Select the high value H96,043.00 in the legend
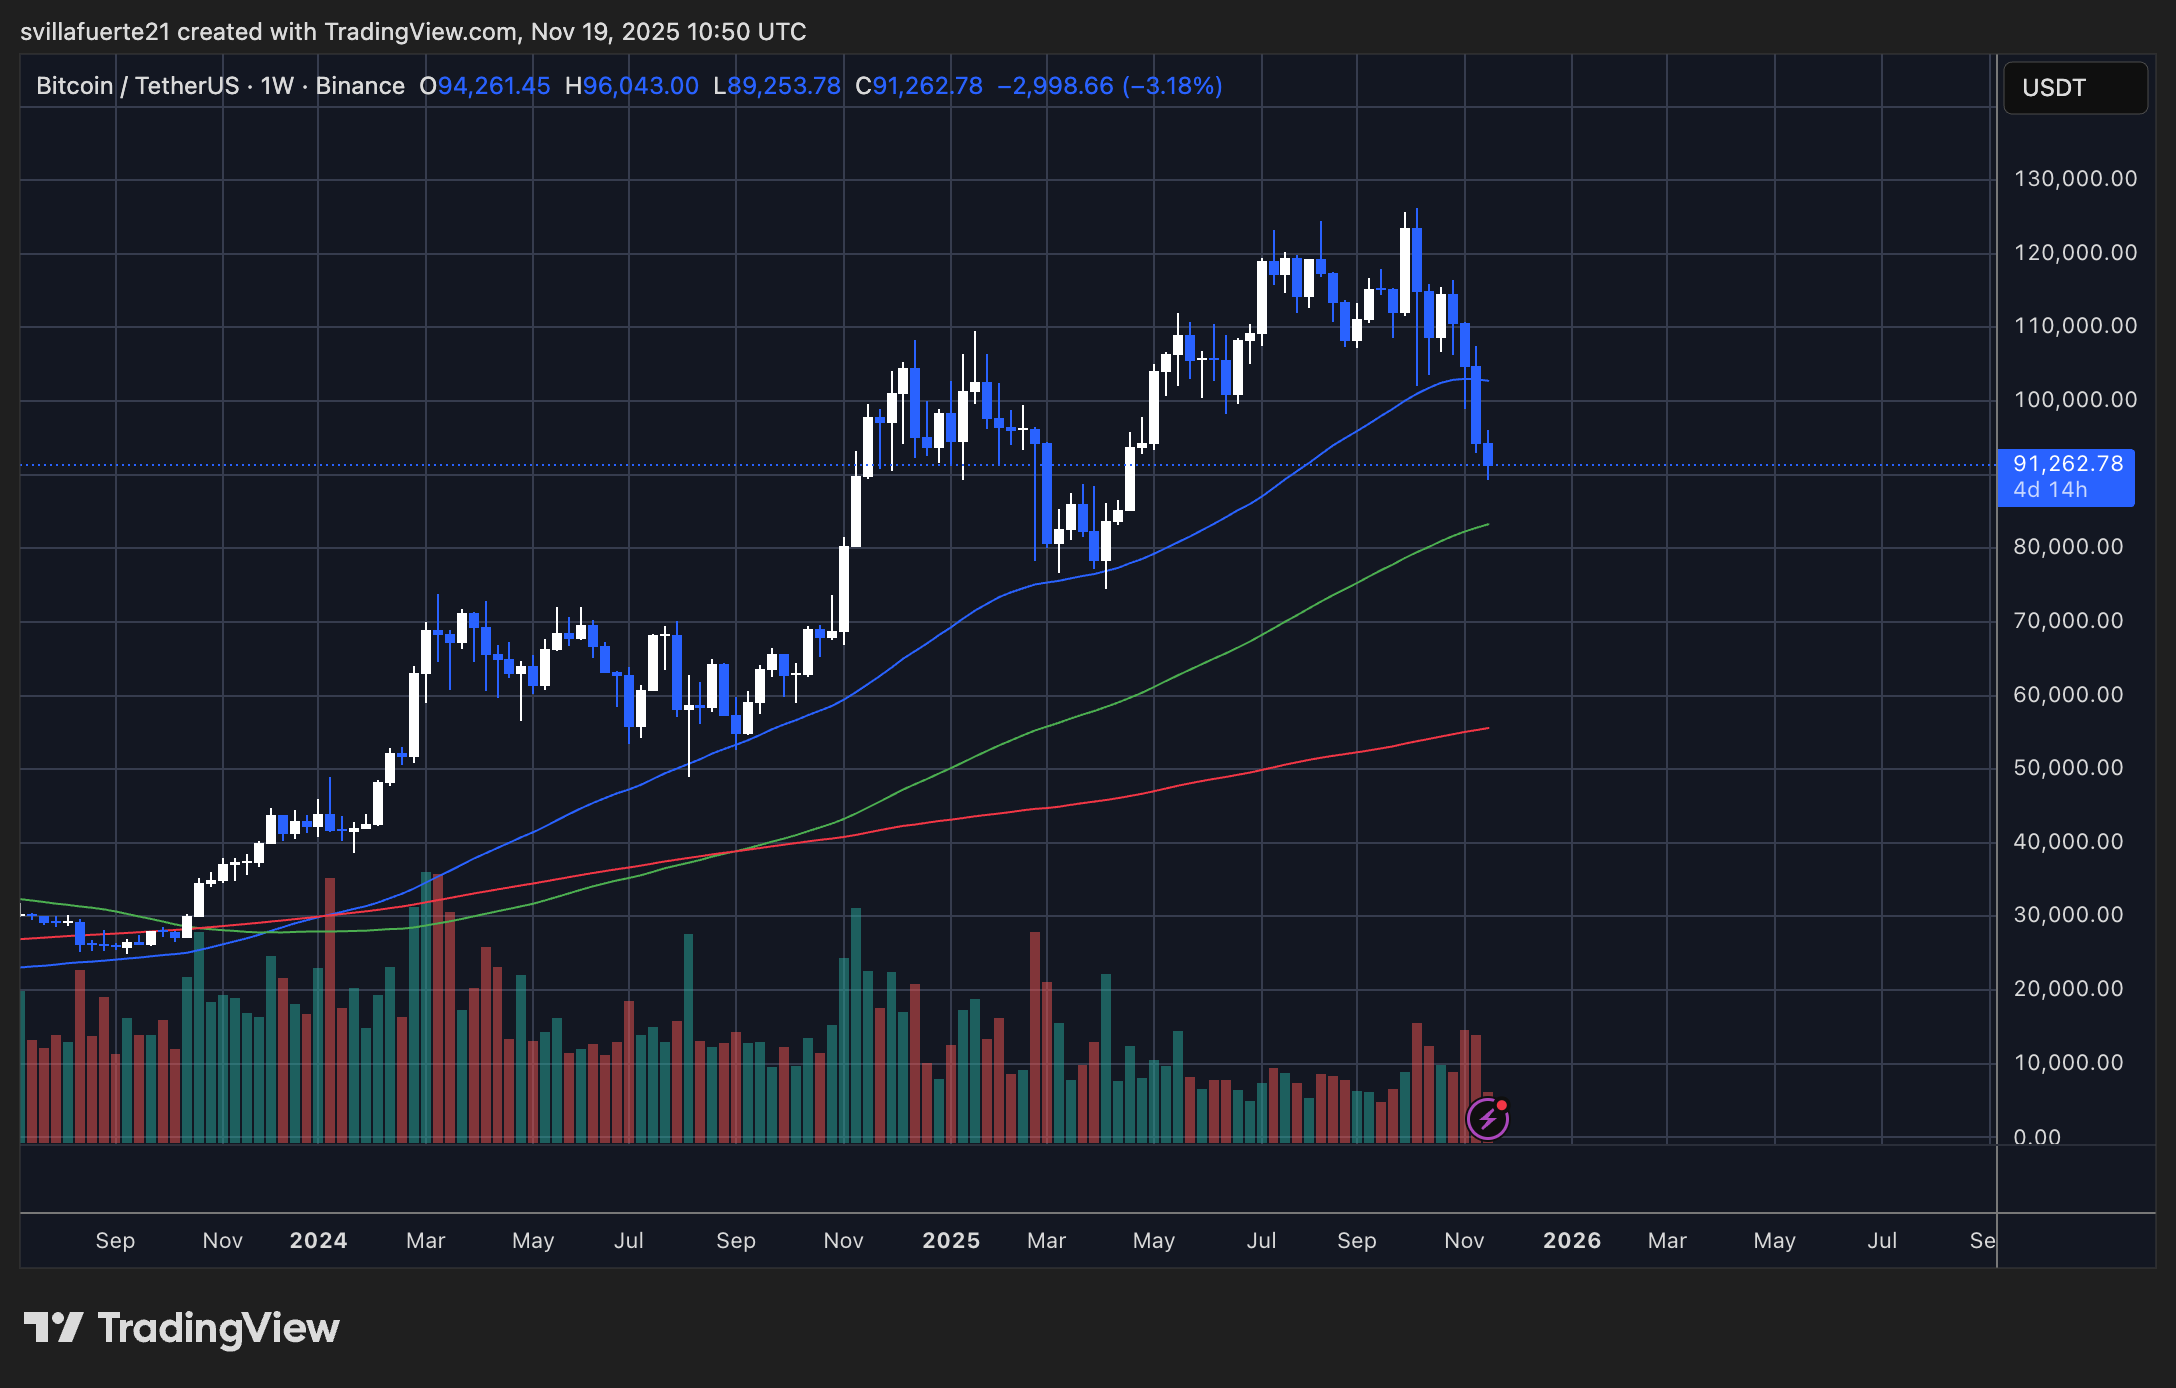This screenshot has height=1388, width=2176. (633, 86)
